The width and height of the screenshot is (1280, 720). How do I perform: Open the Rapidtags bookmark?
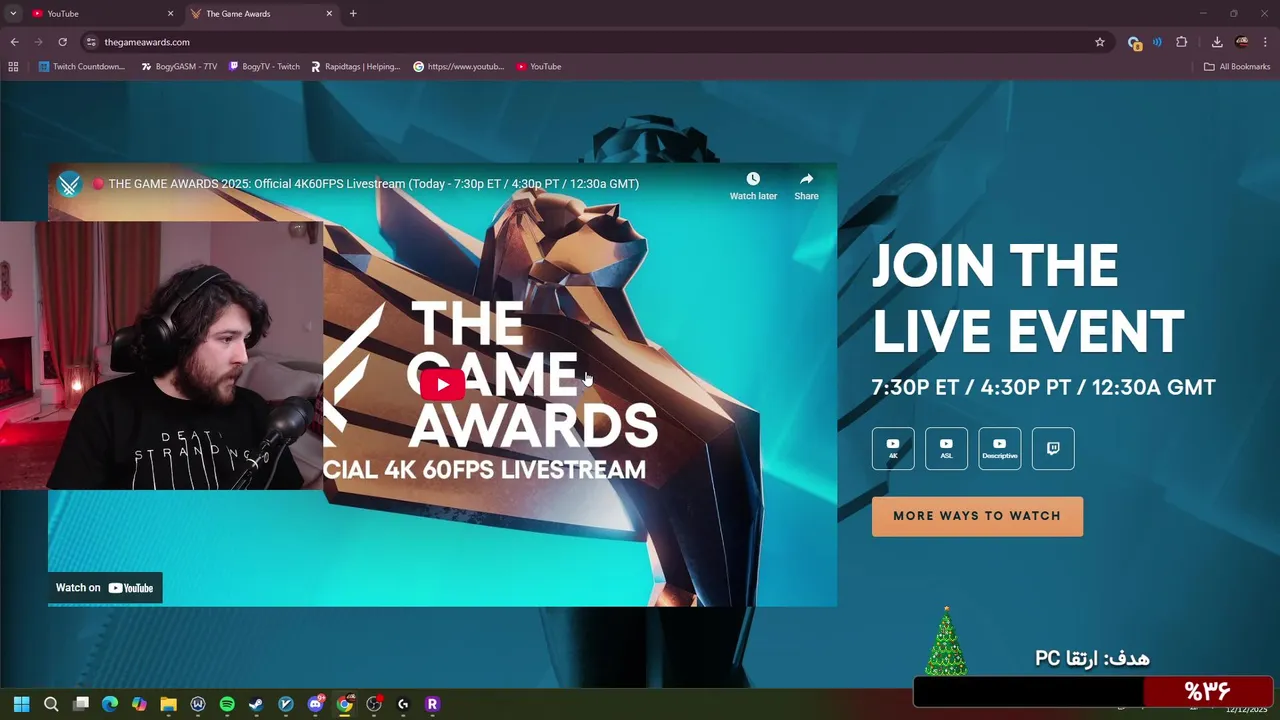pyautogui.click(x=355, y=67)
